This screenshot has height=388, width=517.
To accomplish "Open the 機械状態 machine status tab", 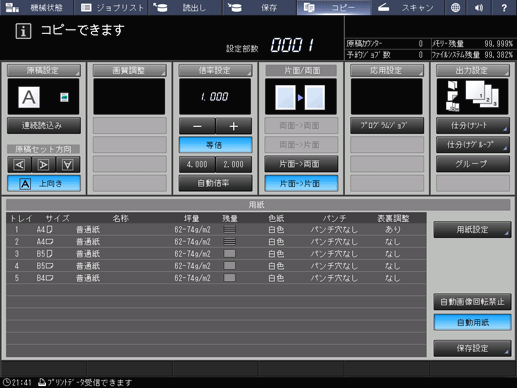I will pyautogui.click(x=37, y=7).
